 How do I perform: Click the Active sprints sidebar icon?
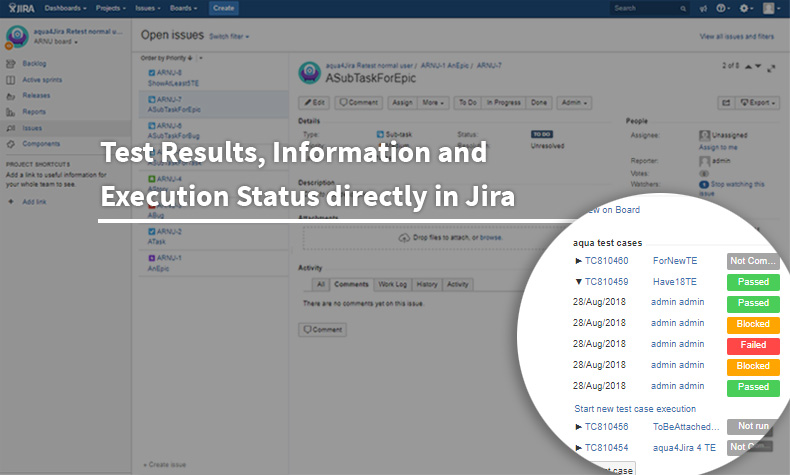[x=12, y=79]
